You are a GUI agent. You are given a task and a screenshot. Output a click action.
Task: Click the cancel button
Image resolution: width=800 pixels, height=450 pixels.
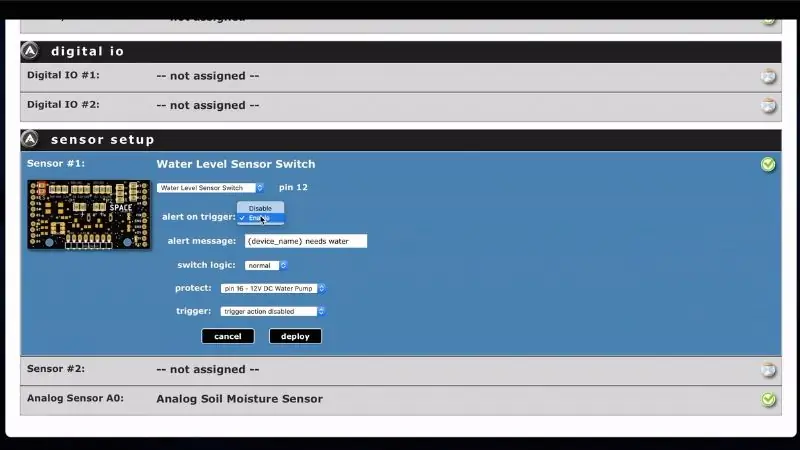coord(228,336)
